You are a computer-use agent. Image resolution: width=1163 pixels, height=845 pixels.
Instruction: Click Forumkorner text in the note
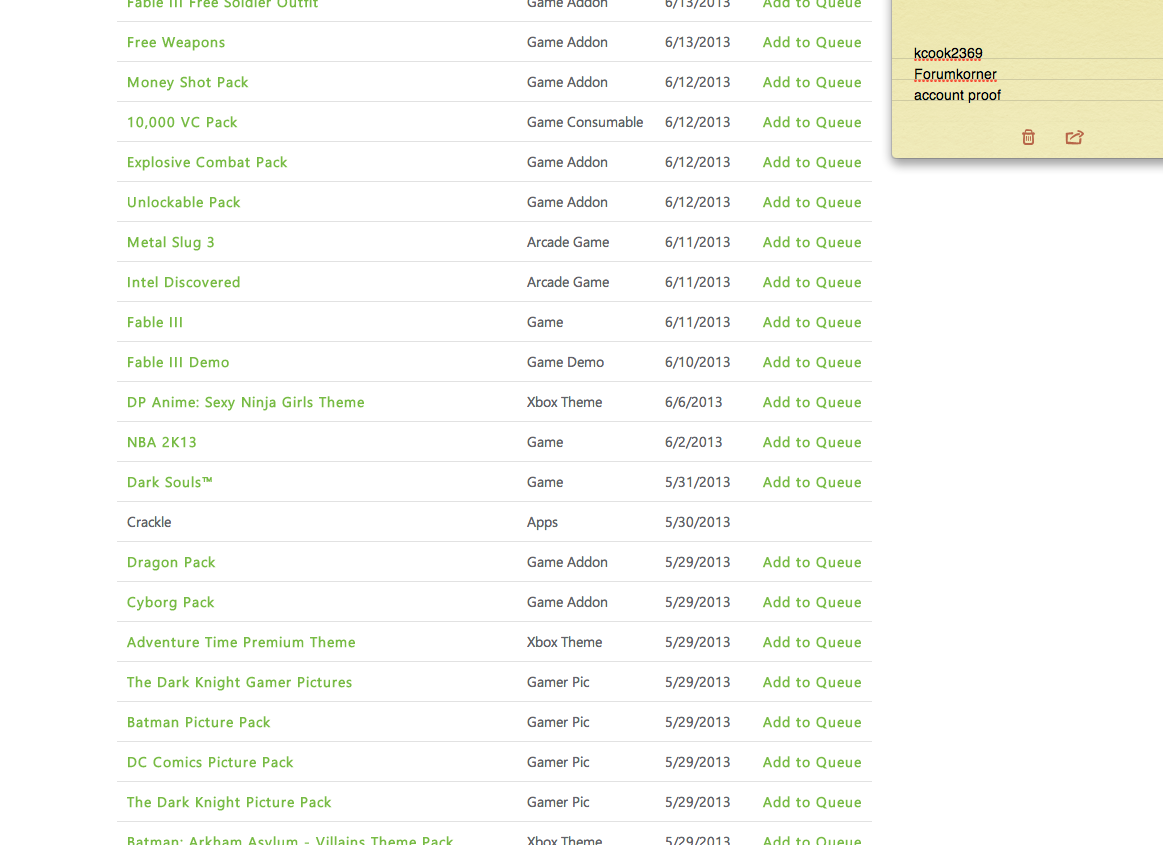click(955, 74)
